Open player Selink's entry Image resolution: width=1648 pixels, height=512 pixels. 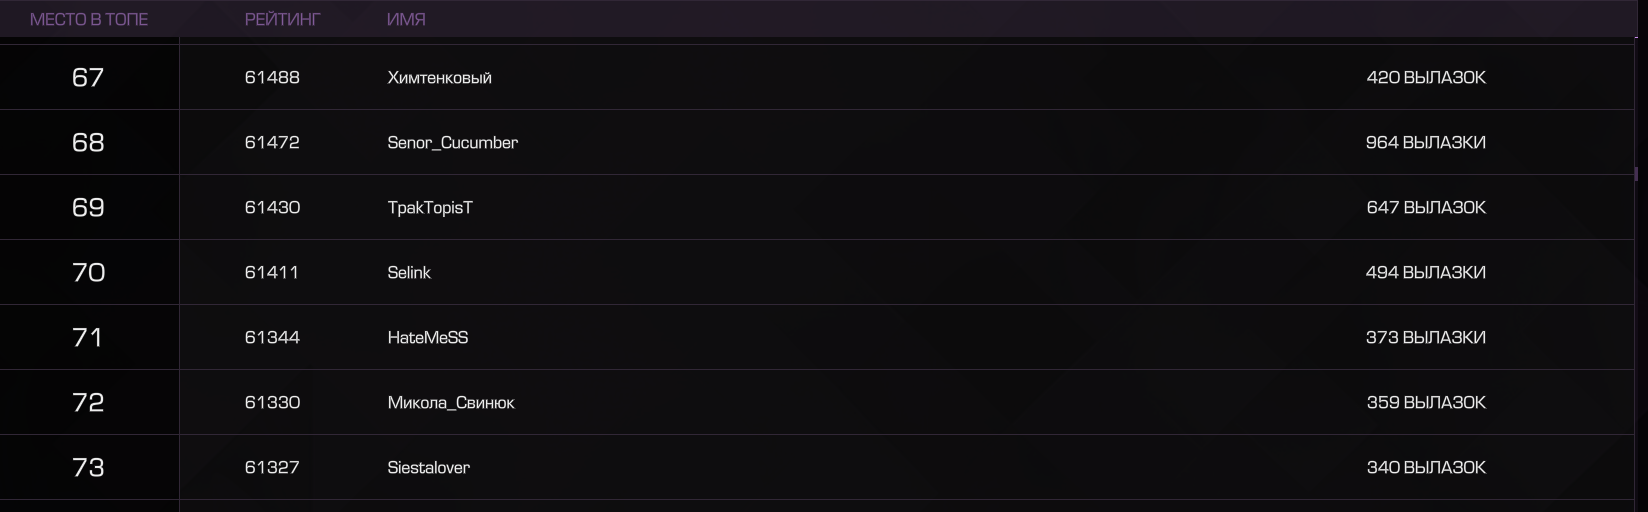[409, 273]
